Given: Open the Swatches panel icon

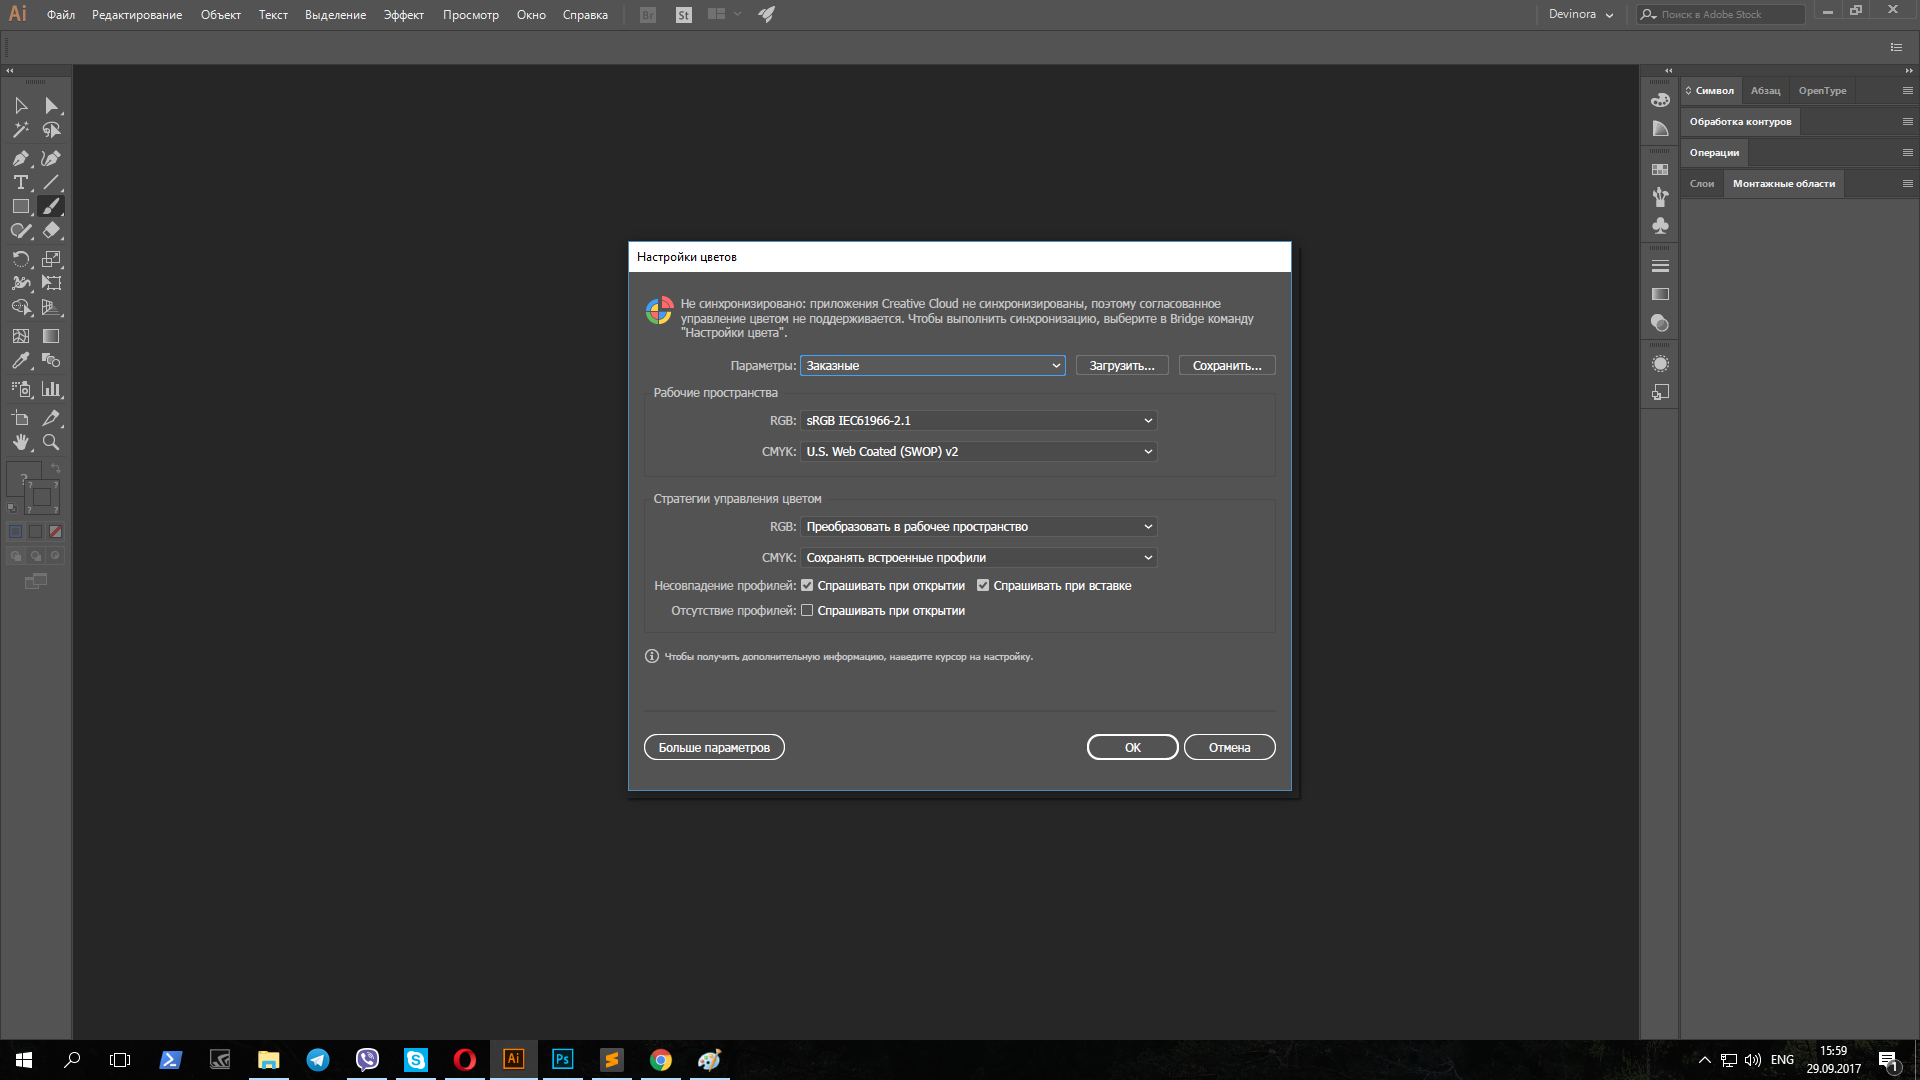Looking at the screenshot, I should 1660,169.
